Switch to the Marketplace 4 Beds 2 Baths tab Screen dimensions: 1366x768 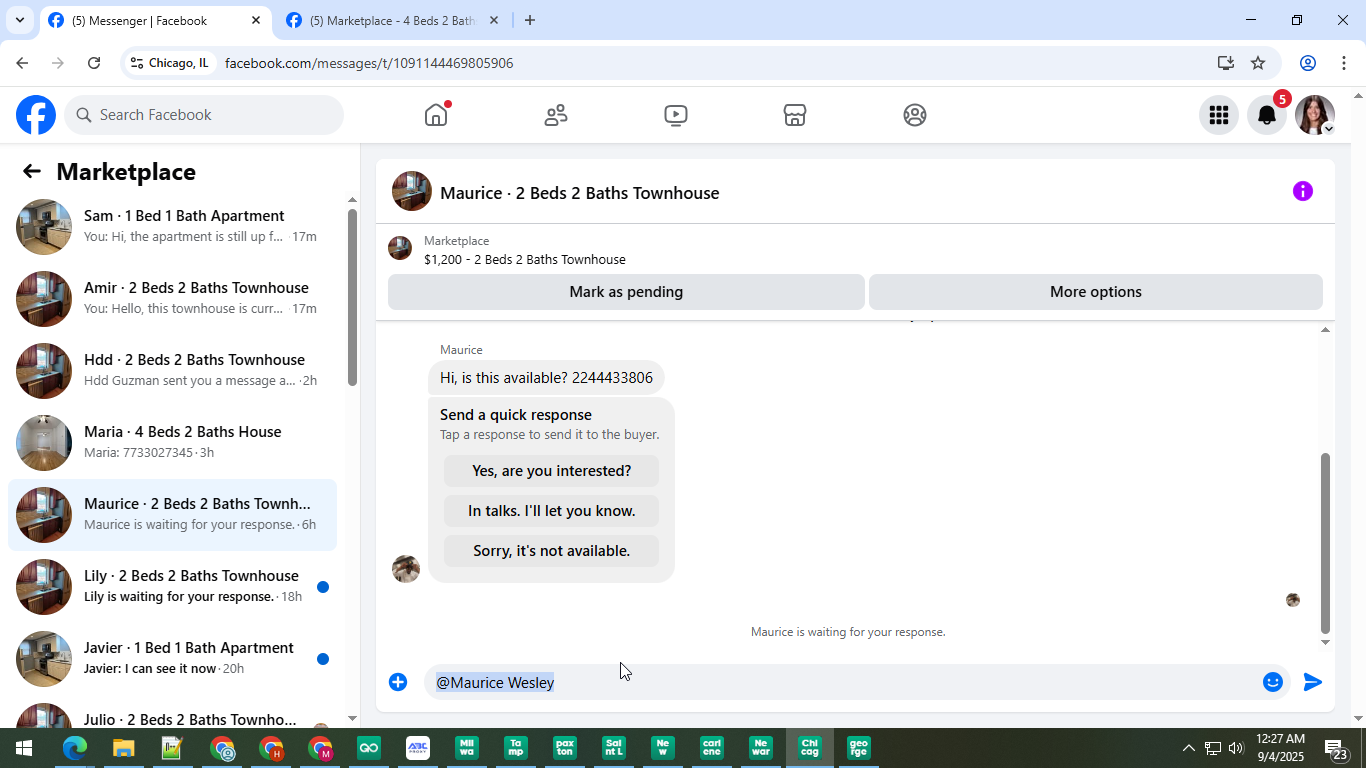click(x=391, y=20)
